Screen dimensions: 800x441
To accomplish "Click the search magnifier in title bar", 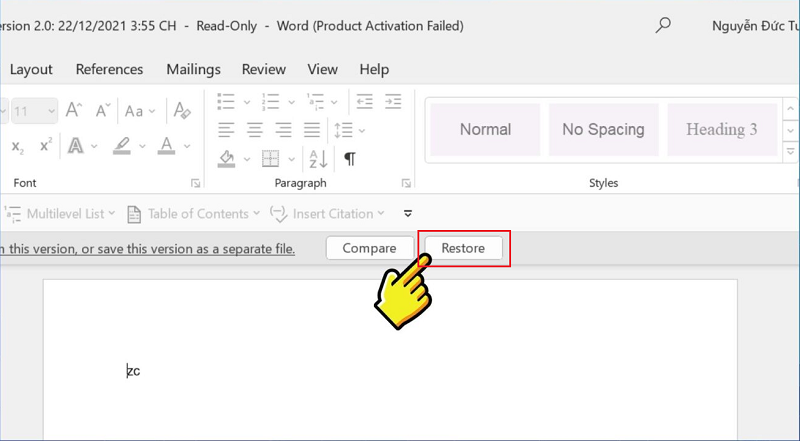I will point(662,27).
